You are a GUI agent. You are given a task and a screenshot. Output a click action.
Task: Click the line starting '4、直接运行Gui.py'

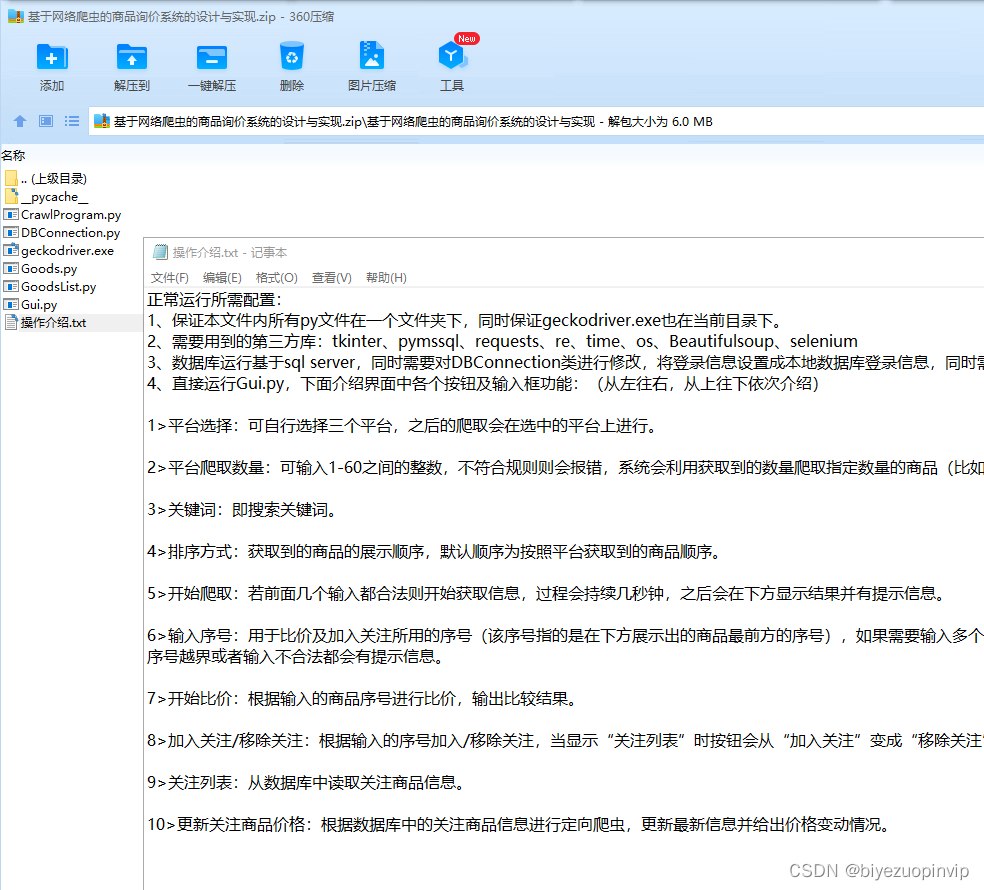483,383
